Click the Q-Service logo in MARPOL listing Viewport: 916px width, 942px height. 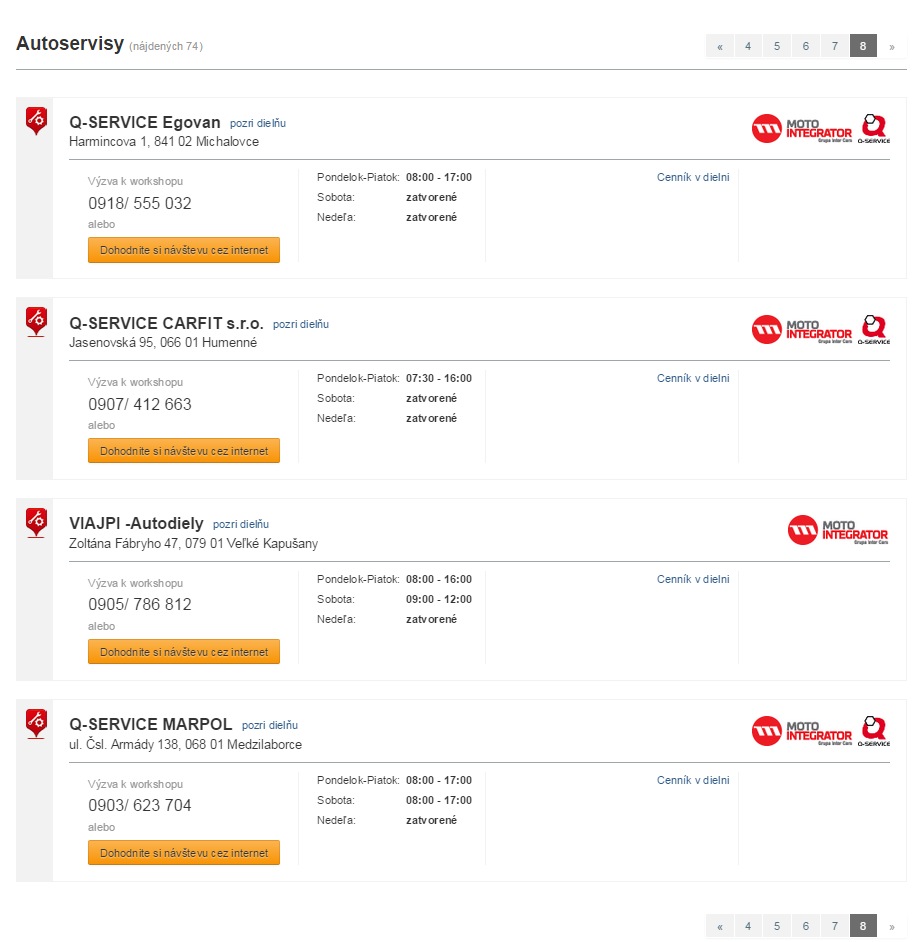point(874,731)
